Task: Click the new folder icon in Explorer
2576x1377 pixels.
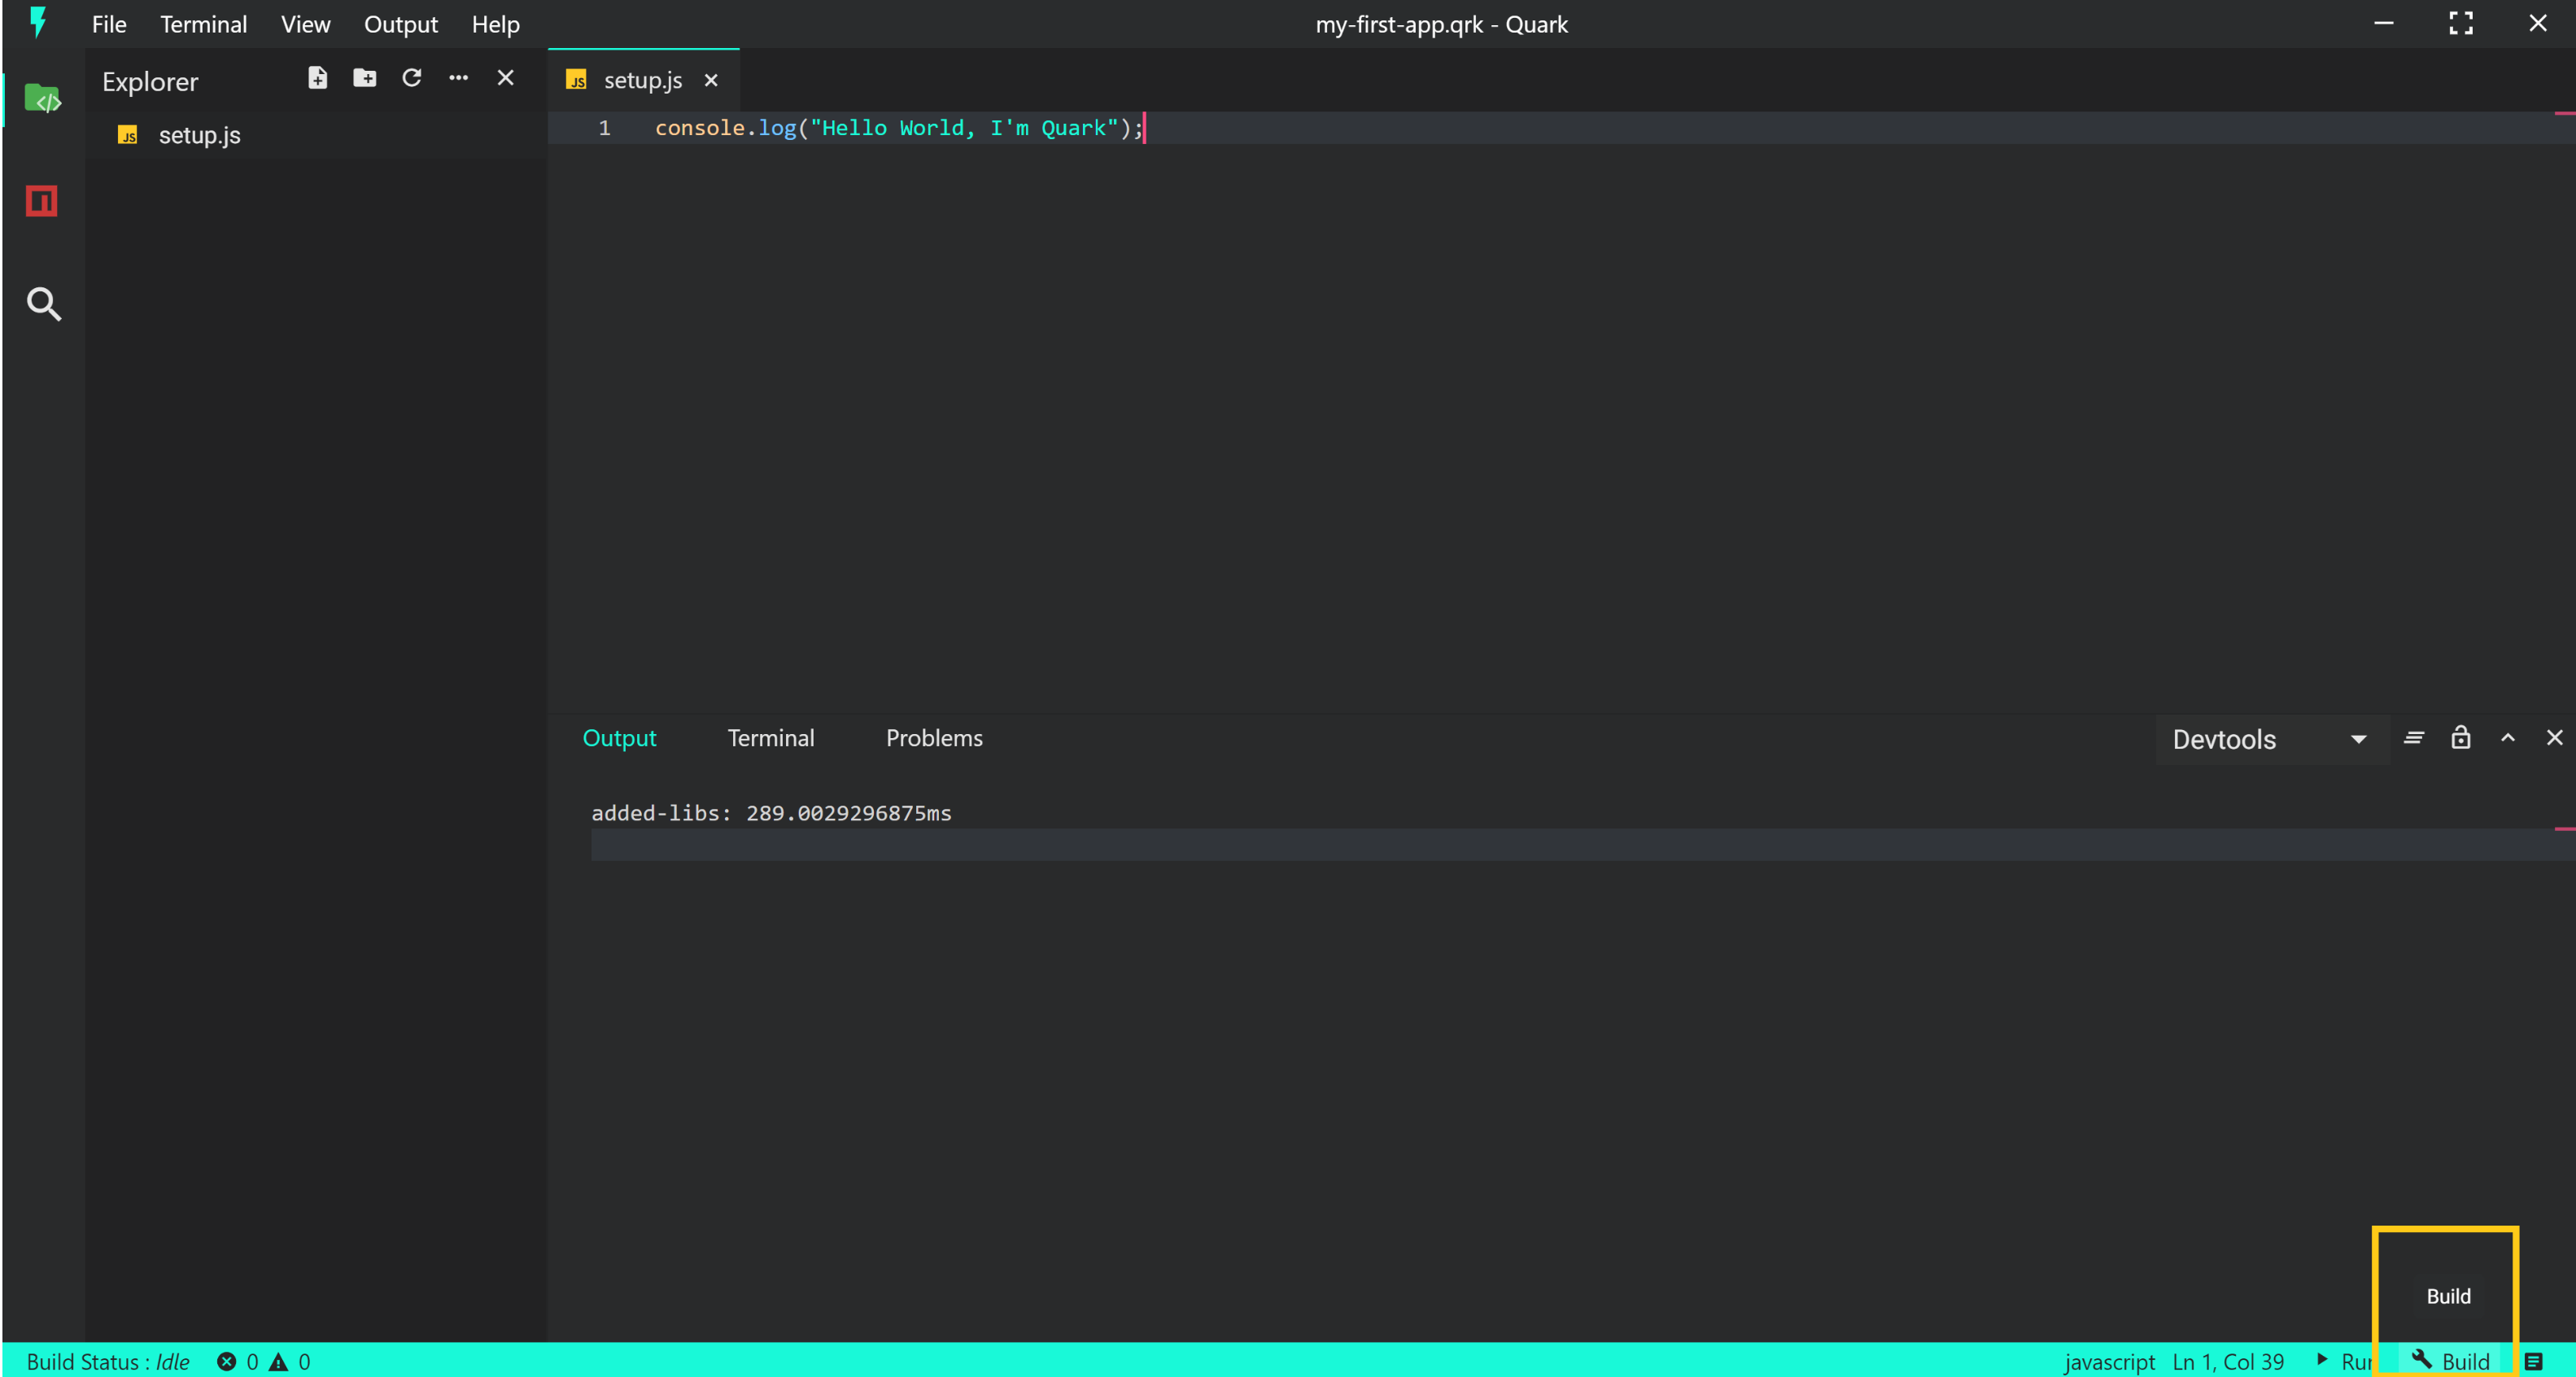Action: [364, 78]
